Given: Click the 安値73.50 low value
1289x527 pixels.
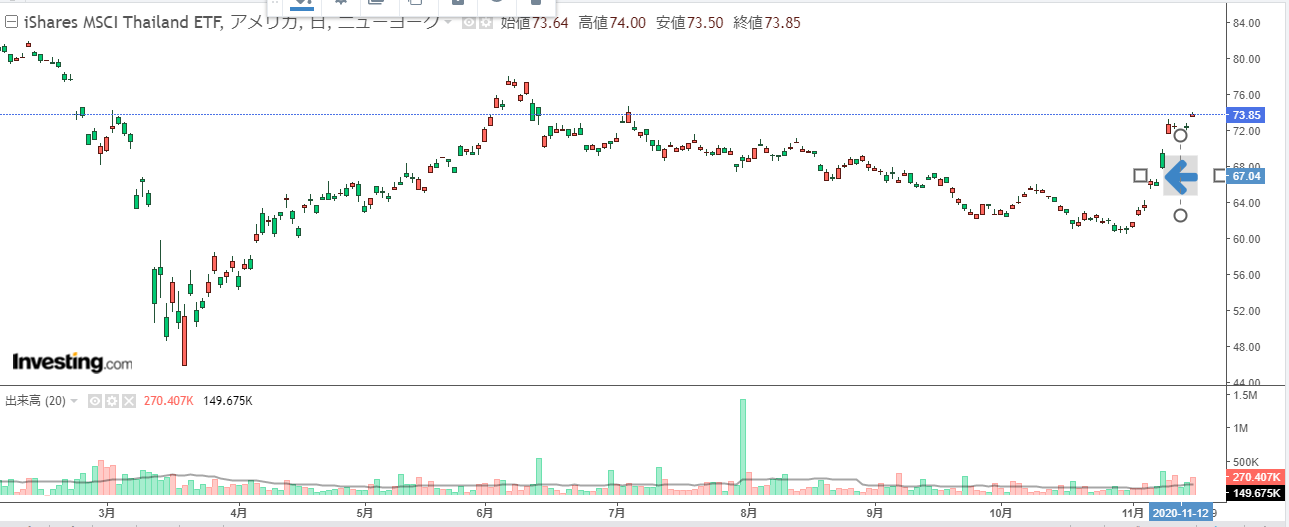Looking at the screenshot, I should (690, 22).
